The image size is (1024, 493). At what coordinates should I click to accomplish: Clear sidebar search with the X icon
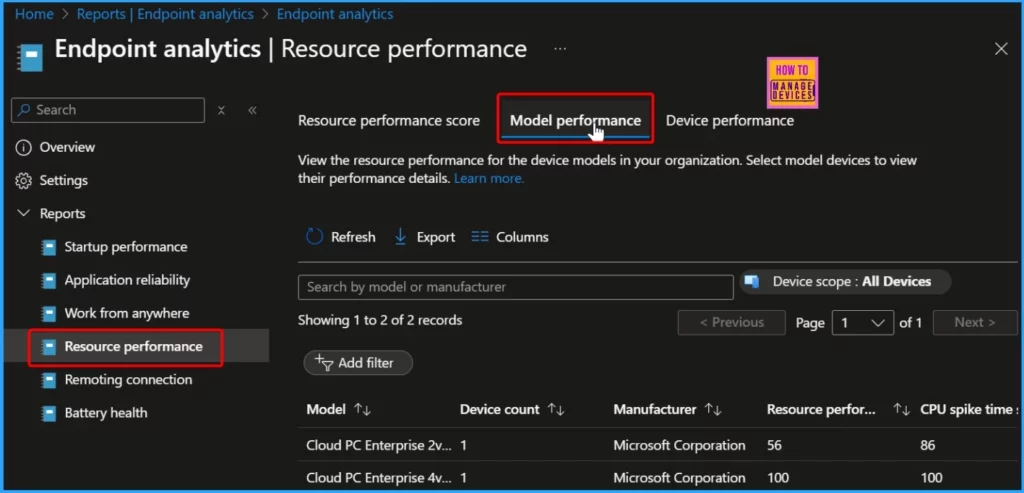coord(221,110)
